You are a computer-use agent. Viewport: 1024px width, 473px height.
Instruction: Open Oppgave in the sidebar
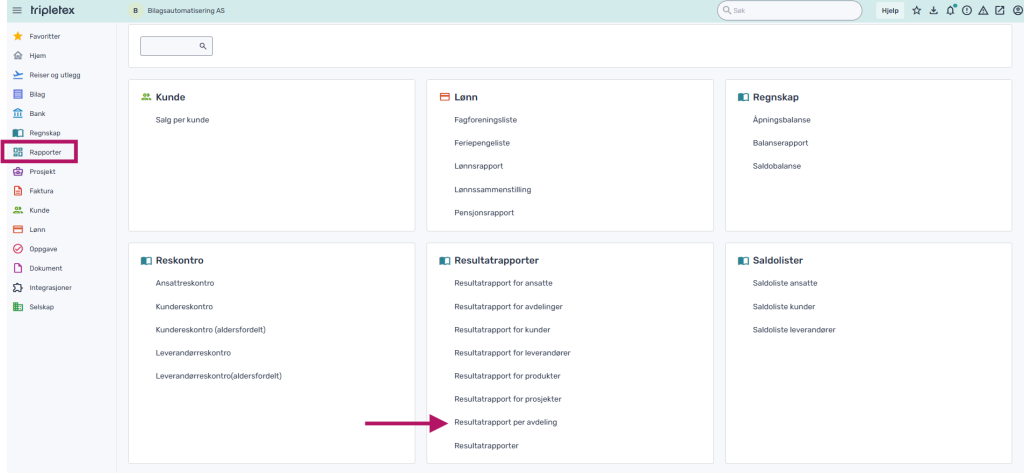[x=43, y=249]
